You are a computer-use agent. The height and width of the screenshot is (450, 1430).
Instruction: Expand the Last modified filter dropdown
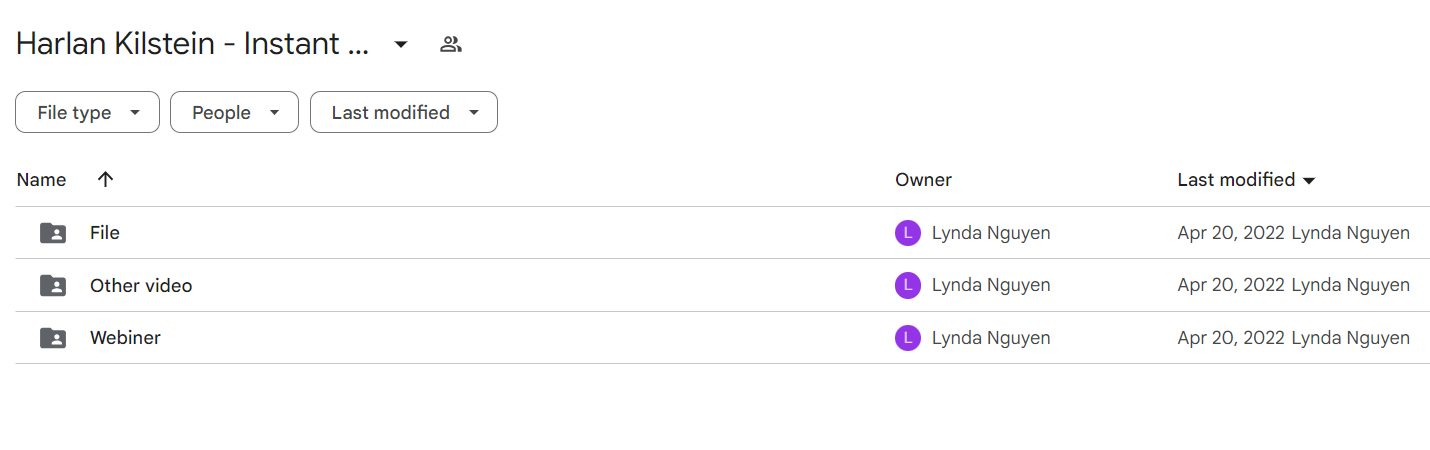(x=403, y=112)
